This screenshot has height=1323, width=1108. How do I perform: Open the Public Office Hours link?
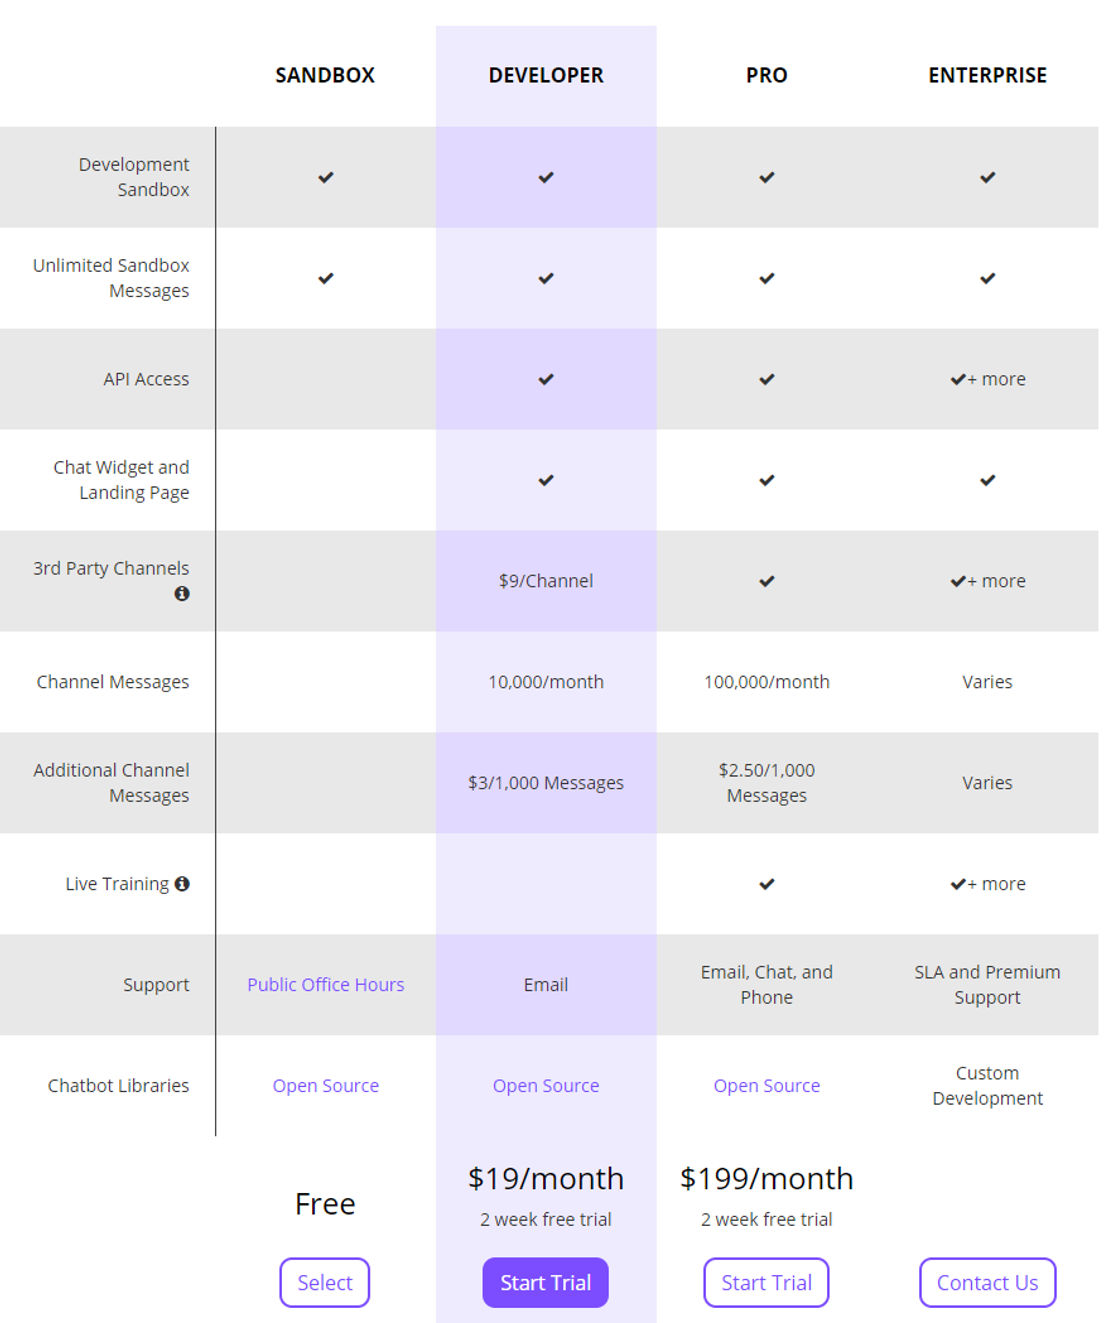click(x=326, y=984)
